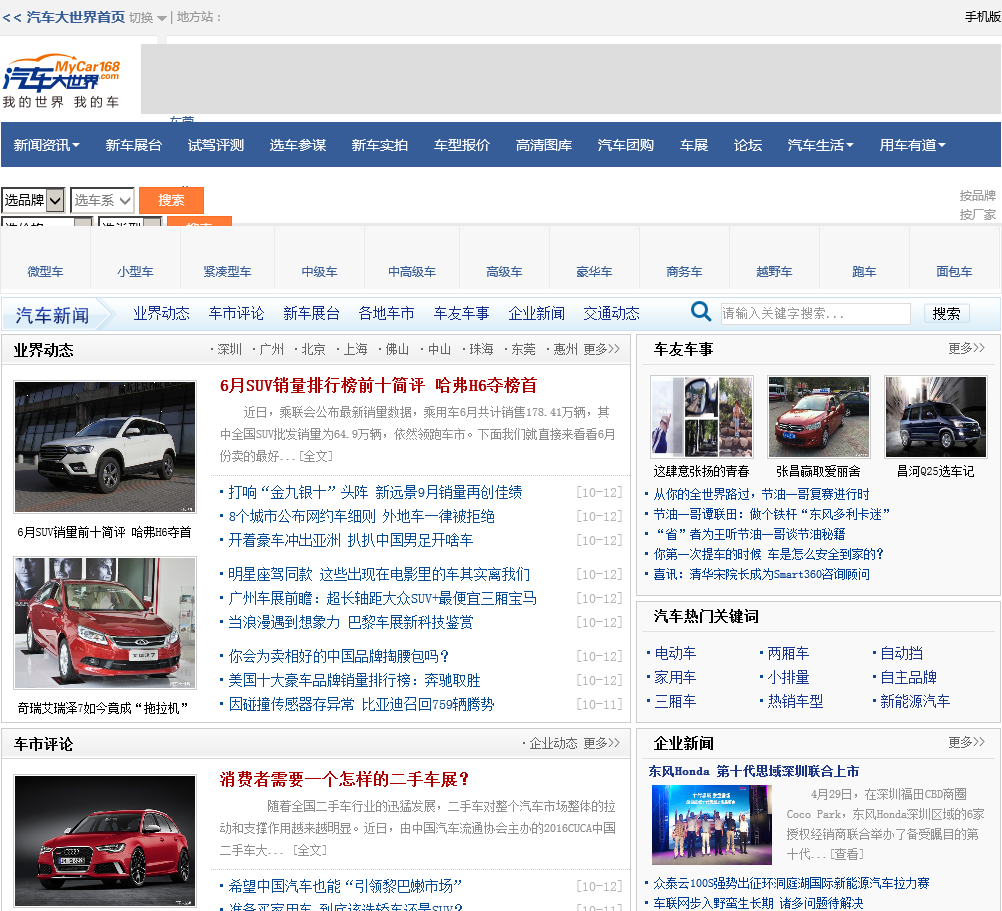Open the 切换 location switcher arrow
The height and width of the screenshot is (911, 1002).
[162, 18]
